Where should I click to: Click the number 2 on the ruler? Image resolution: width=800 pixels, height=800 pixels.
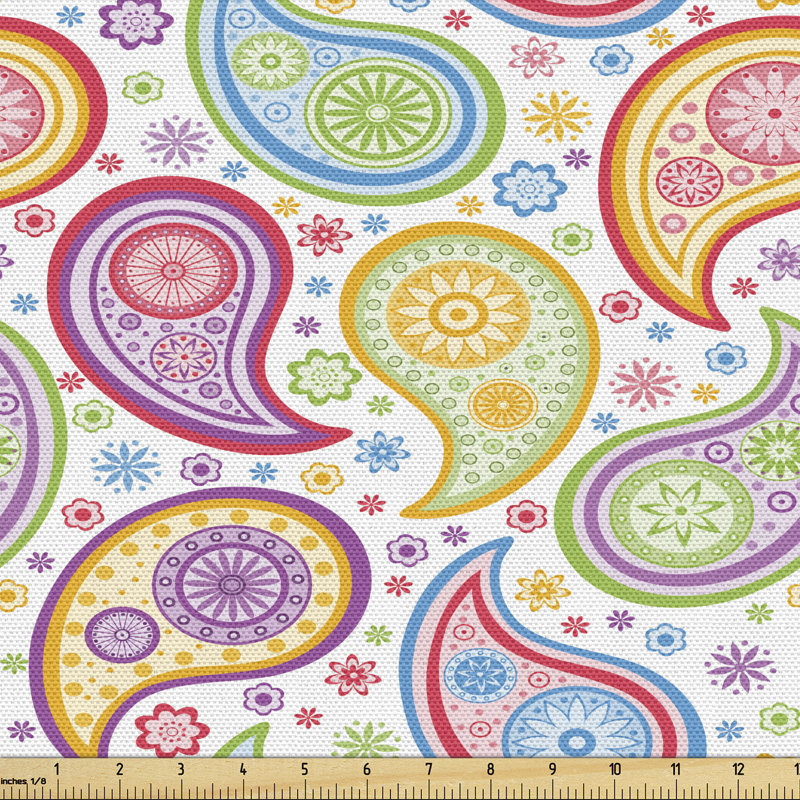[x=119, y=769]
